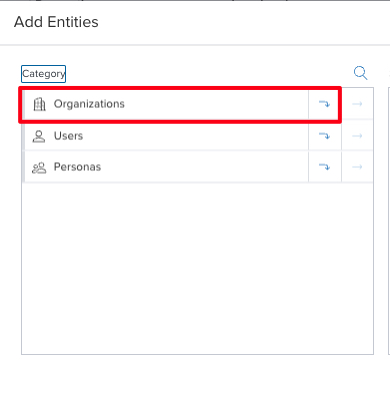Viewport: 390px width, 393px height.
Task: Add Users using its faded right arrow
Action: [x=357, y=136]
